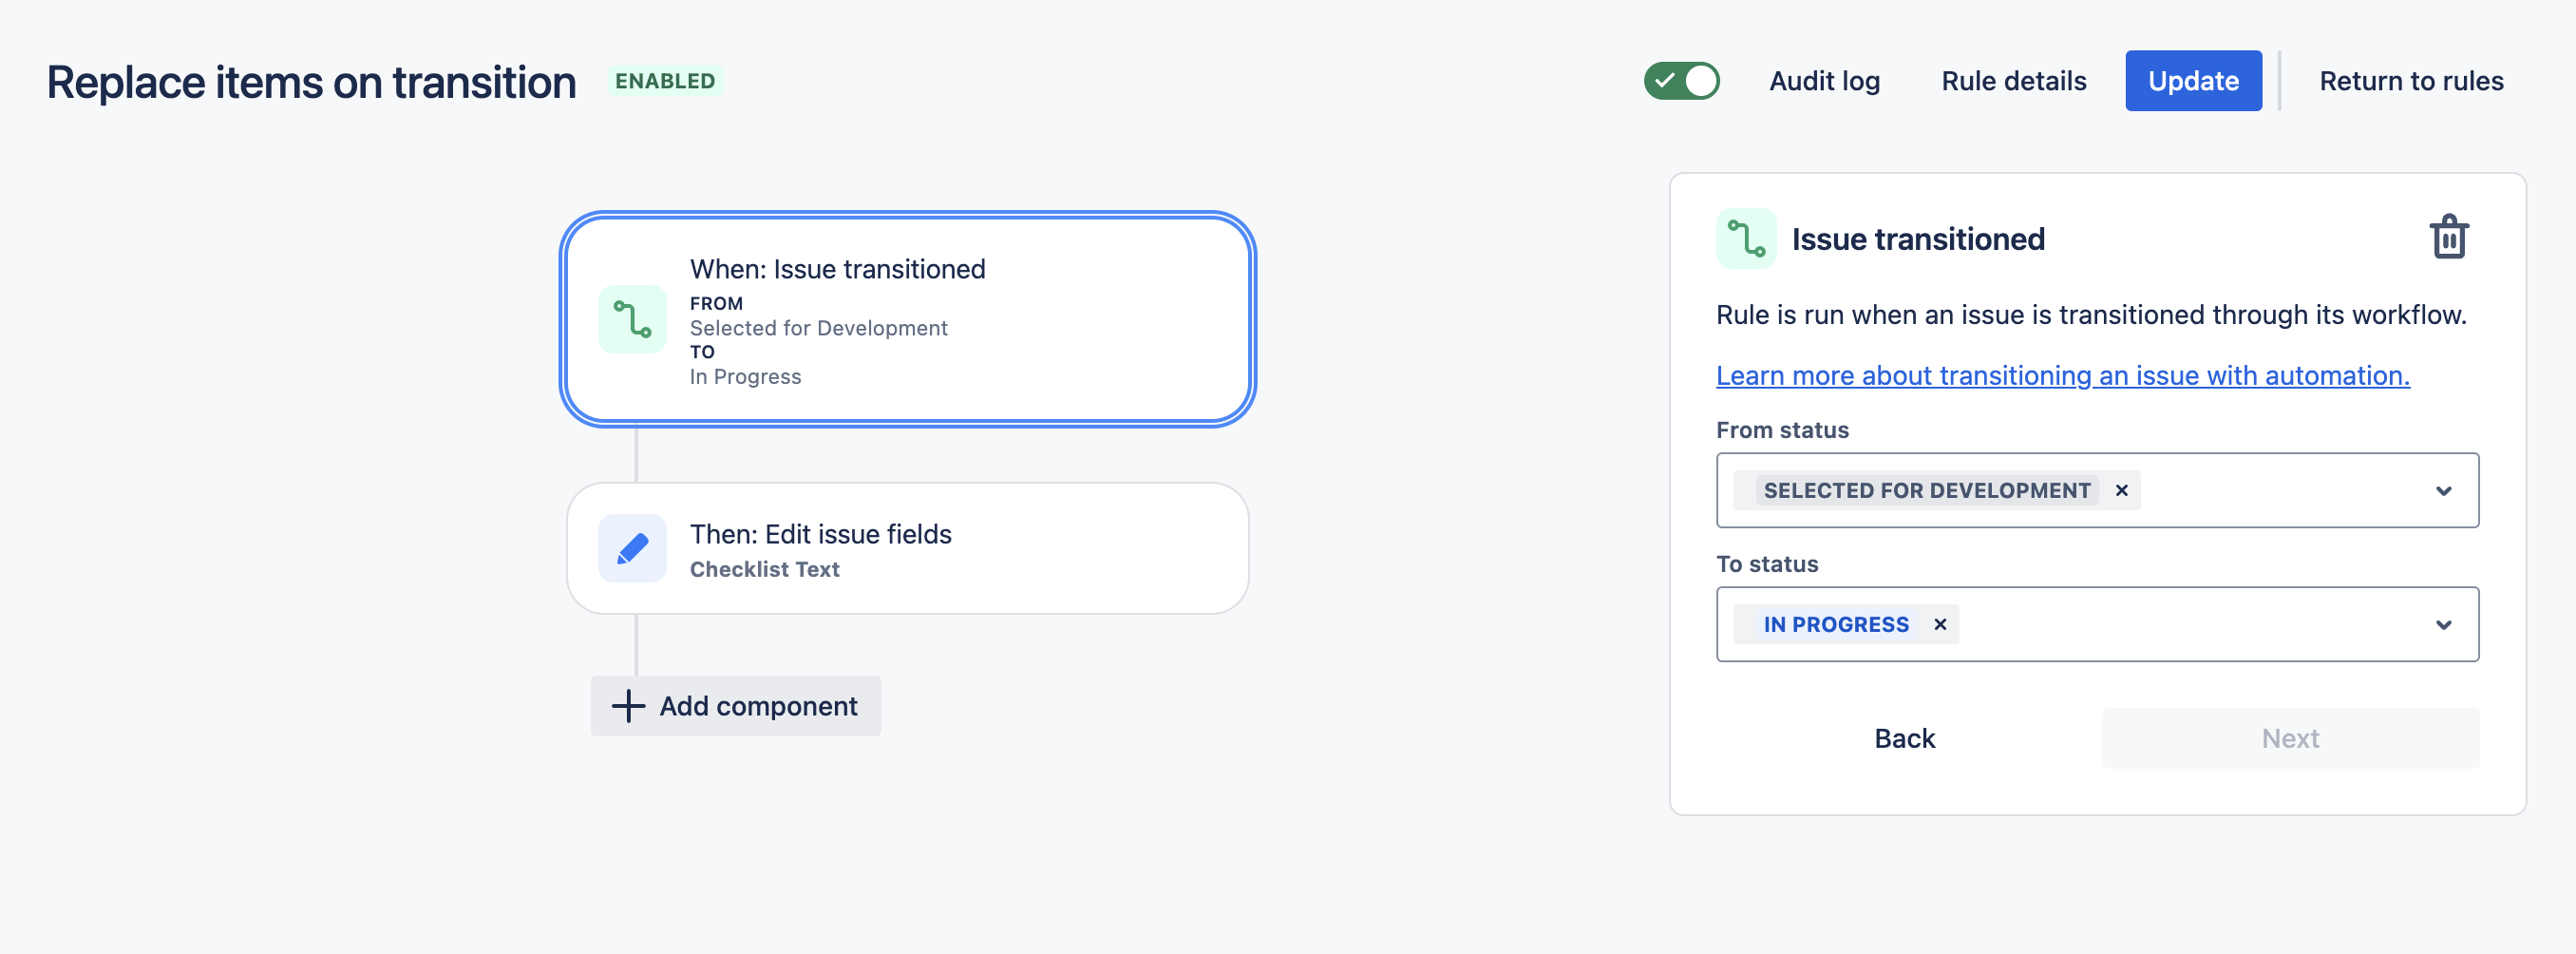
Task: Click the plus icon beside Add component
Action: (x=628, y=706)
